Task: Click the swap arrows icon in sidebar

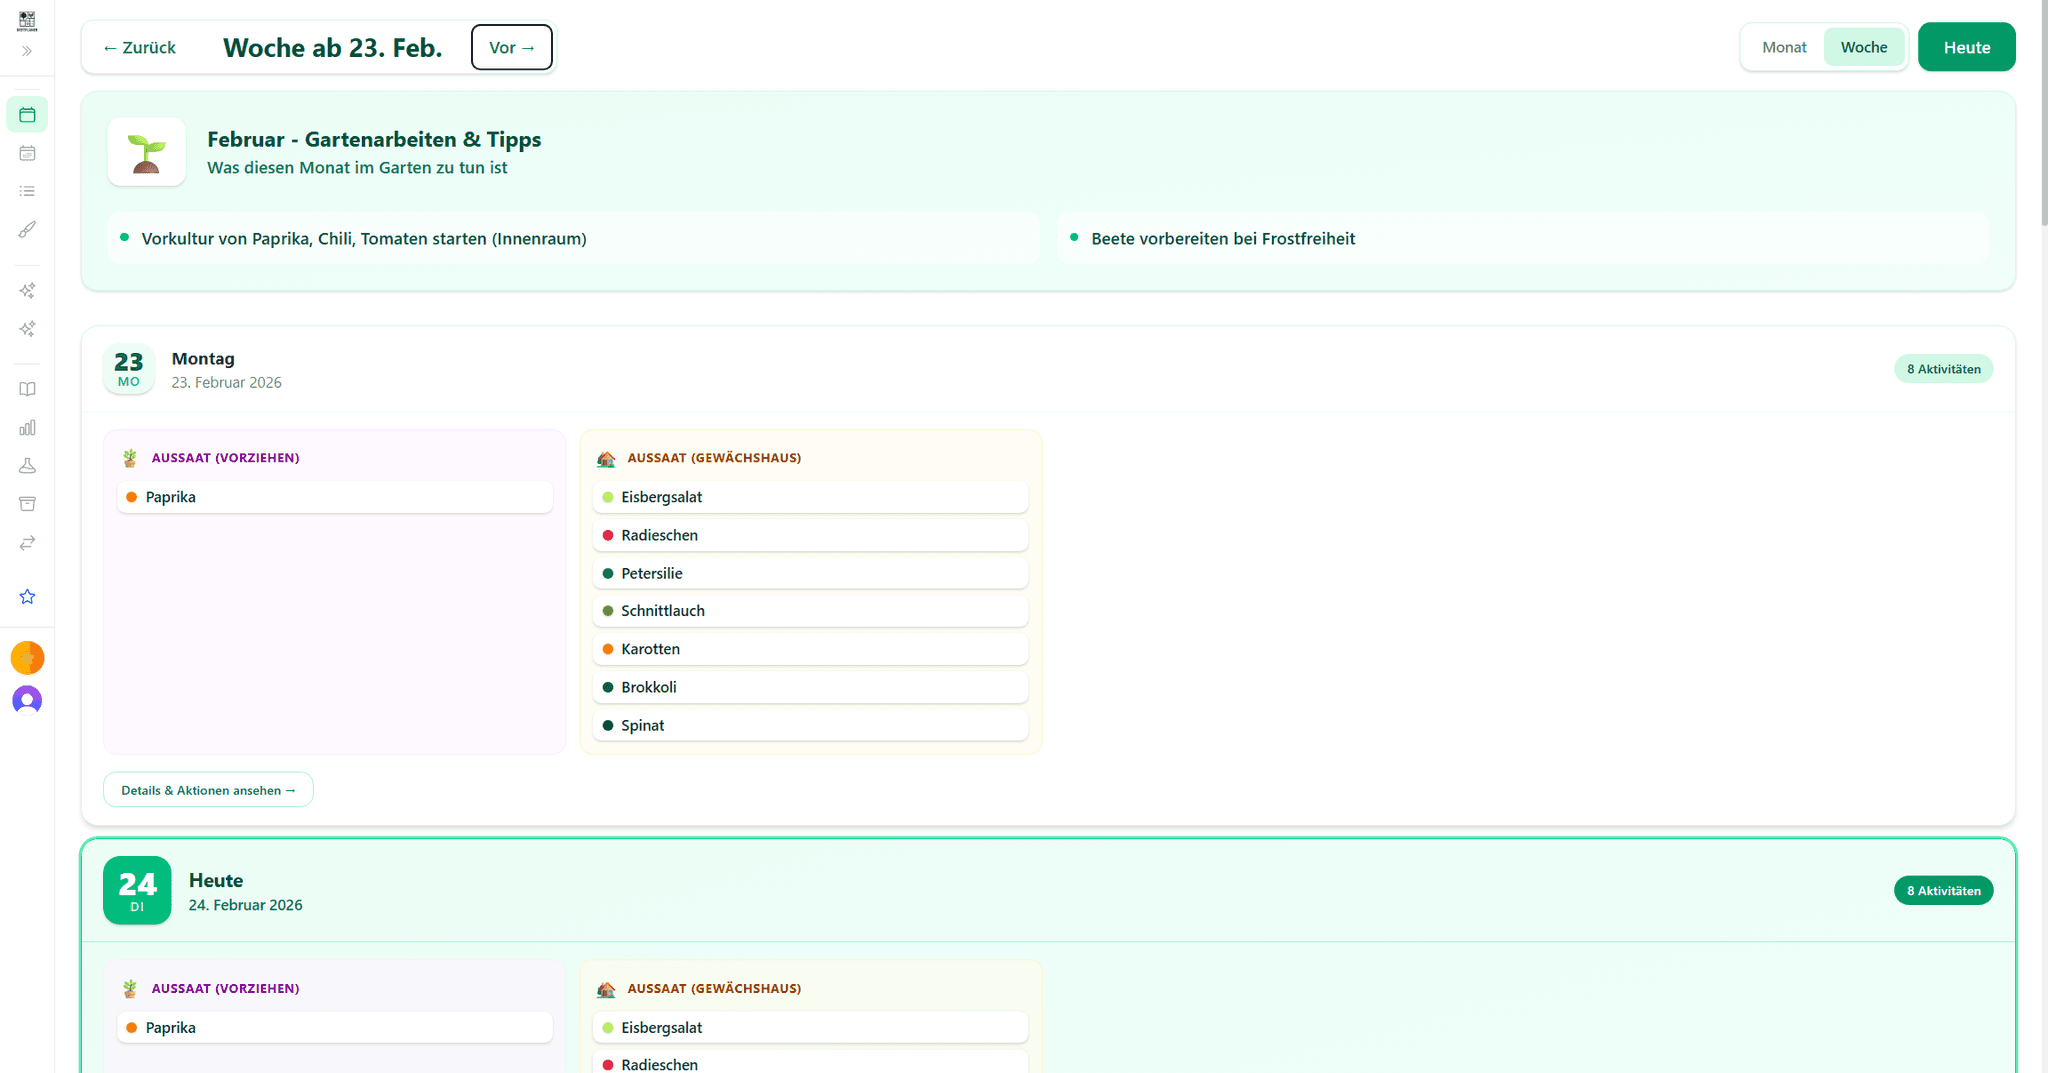Action: coord(27,543)
